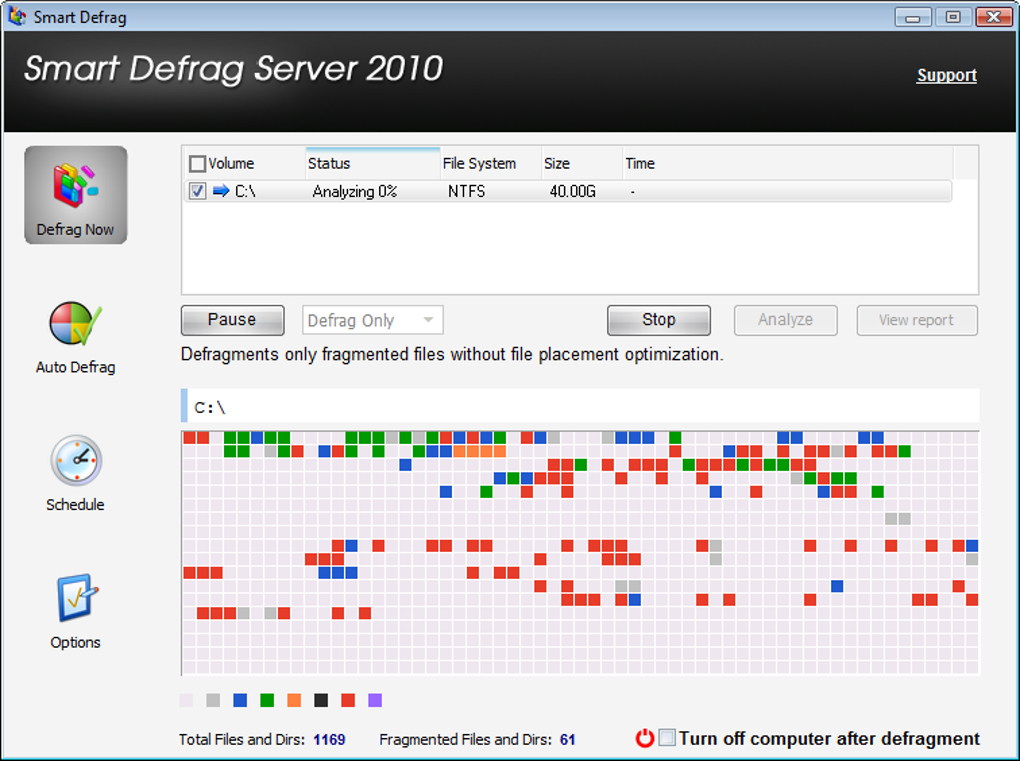Select the 40.00G size cell
1020x761 pixels.
click(x=572, y=191)
